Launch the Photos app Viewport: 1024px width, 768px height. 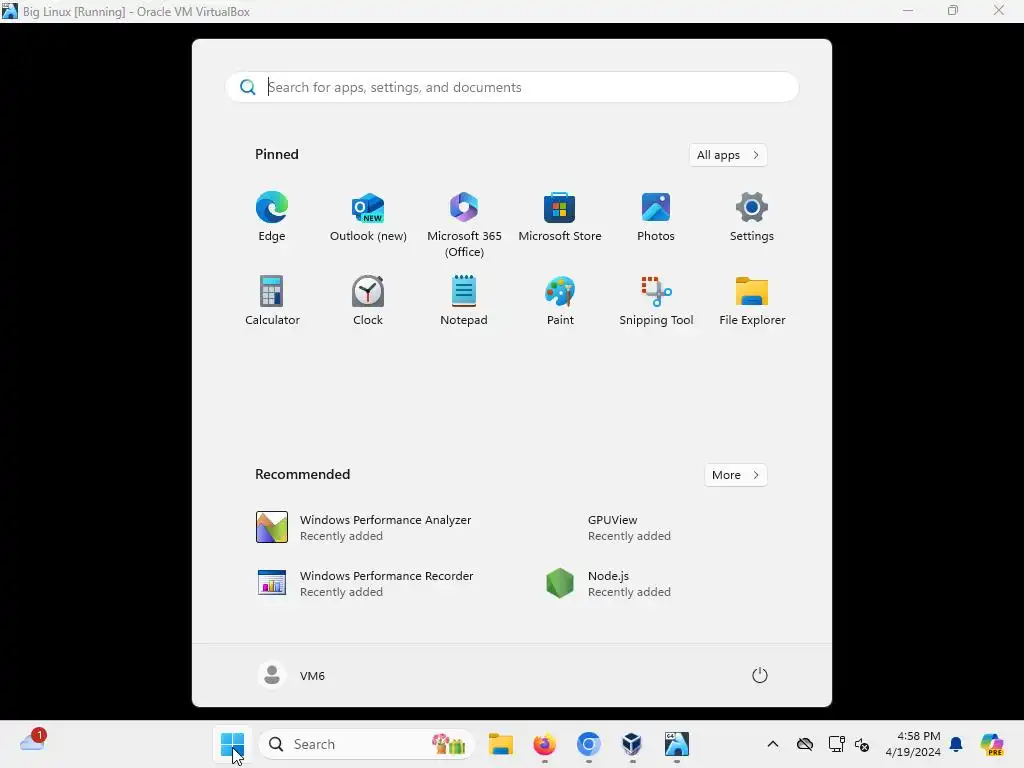(656, 217)
